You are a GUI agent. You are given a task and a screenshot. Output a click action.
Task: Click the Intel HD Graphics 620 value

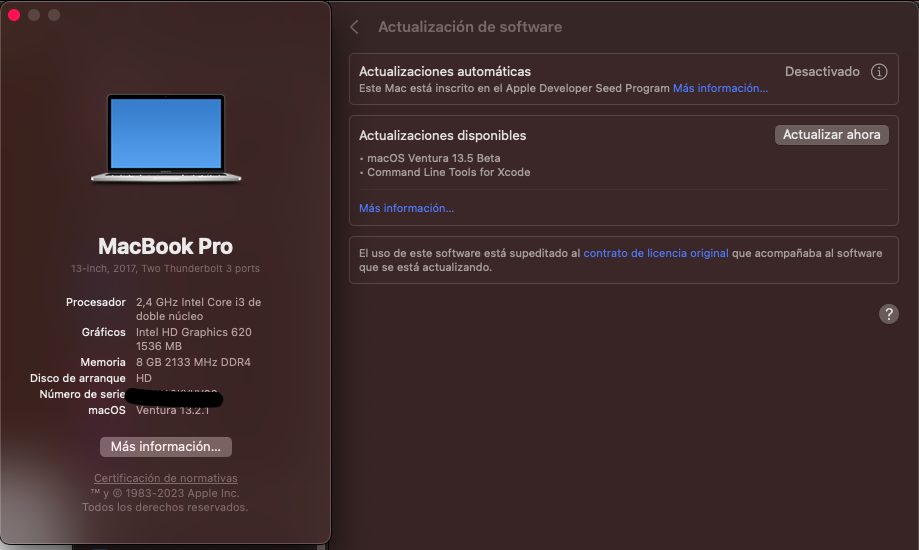(x=193, y=339)
